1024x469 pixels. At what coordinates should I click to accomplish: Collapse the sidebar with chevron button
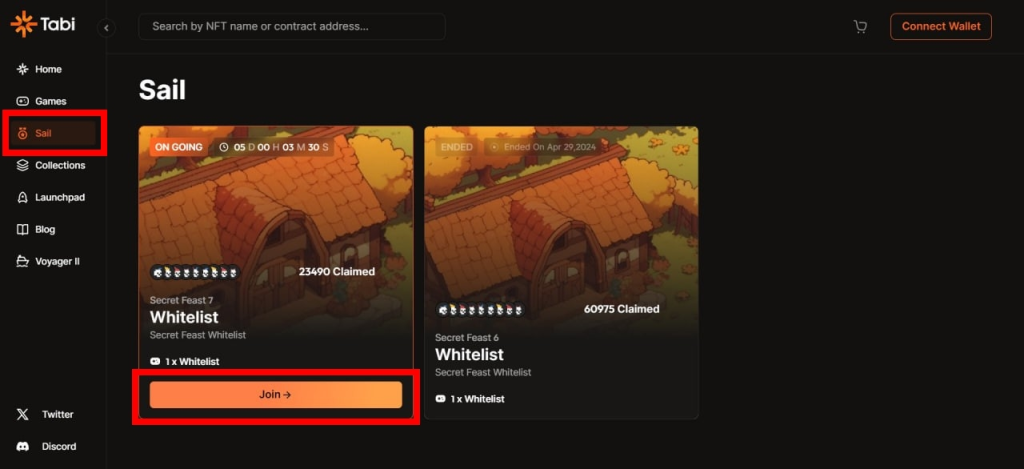click(106, 27)
